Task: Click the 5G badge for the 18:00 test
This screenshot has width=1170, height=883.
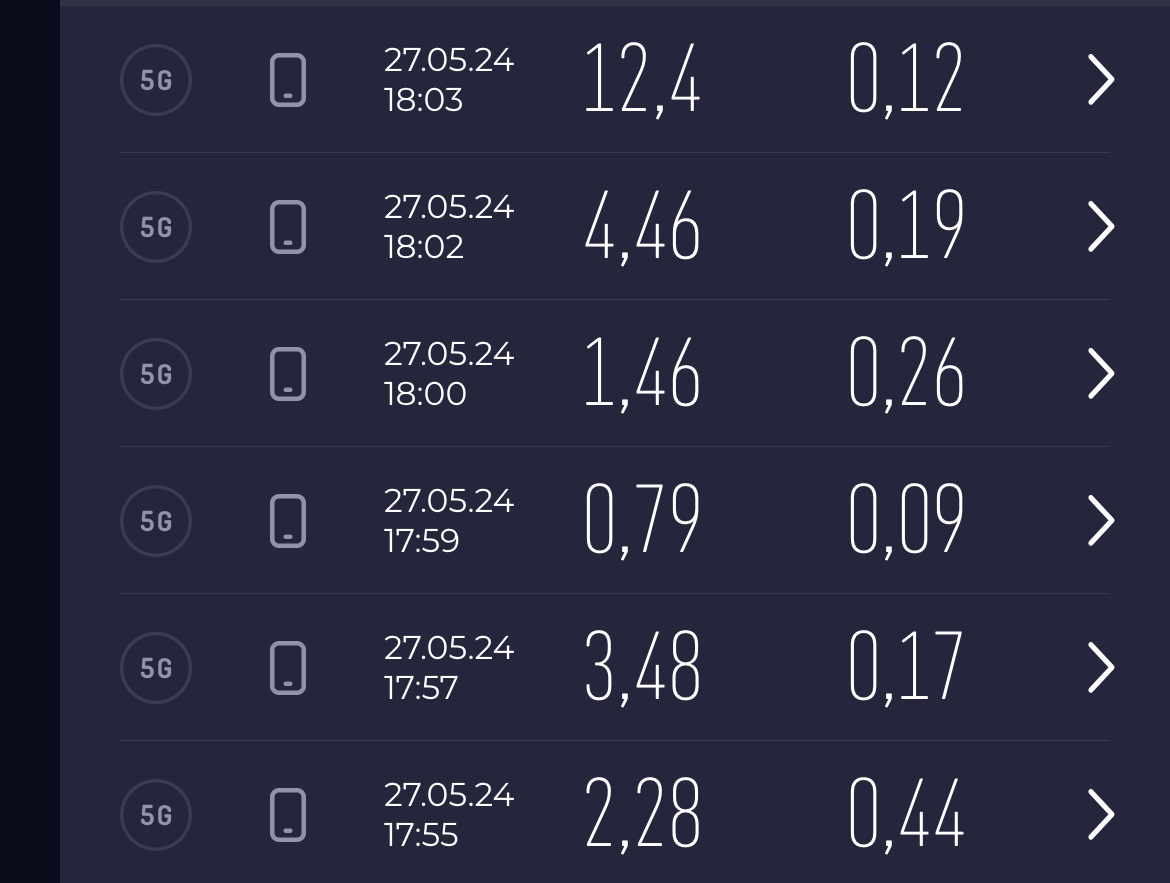Action: click(x=156, y=374)
